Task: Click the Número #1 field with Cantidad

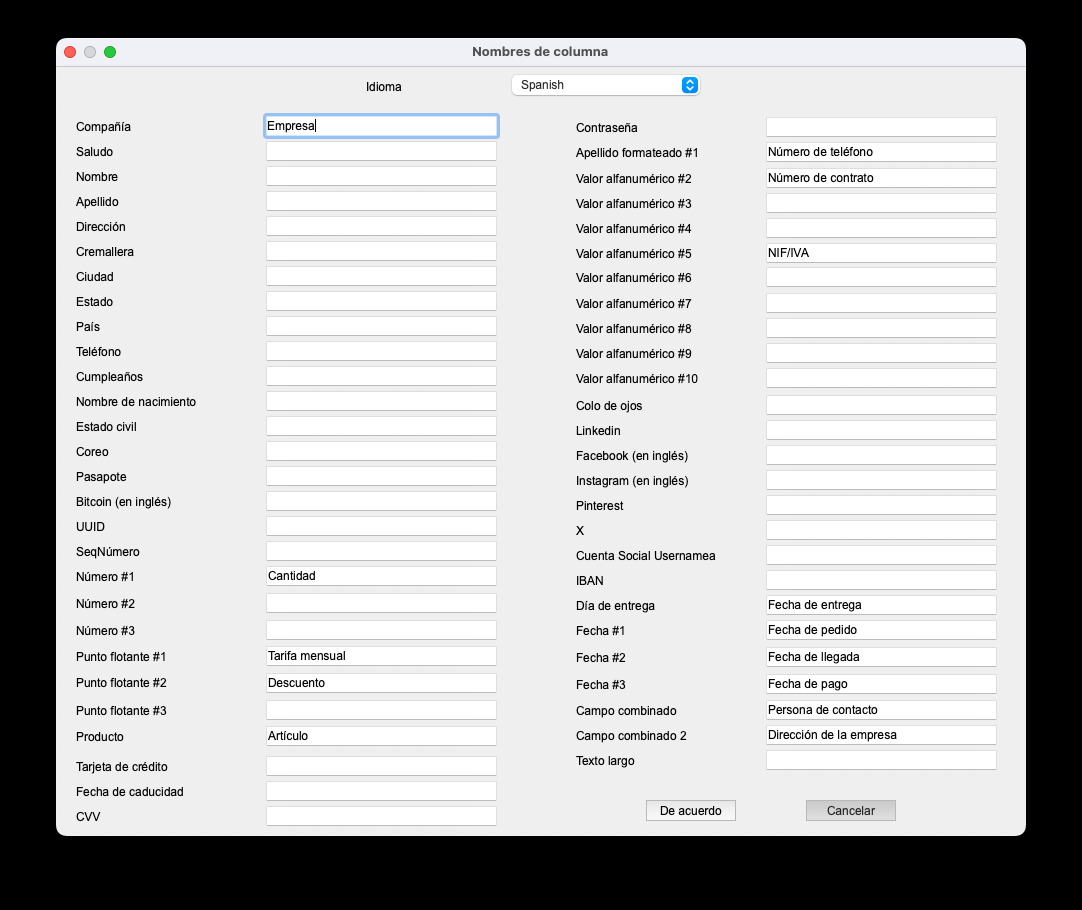Action: tap(381, 577)
